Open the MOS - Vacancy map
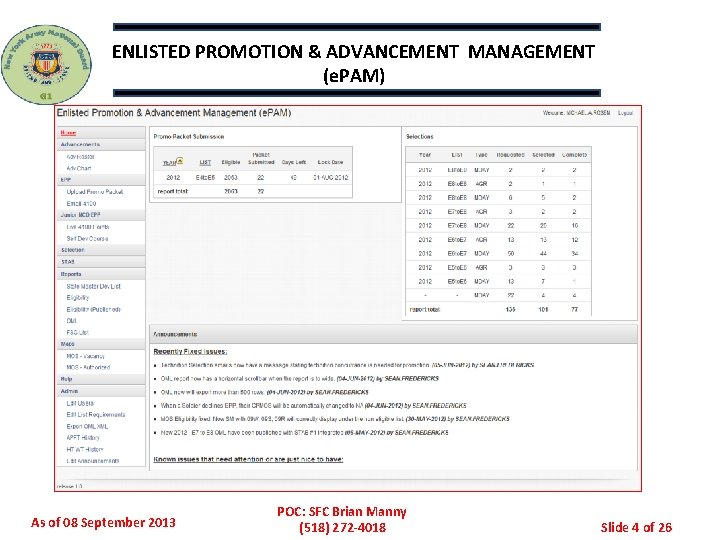Screen dimensions: 720x540 point(85,356)
